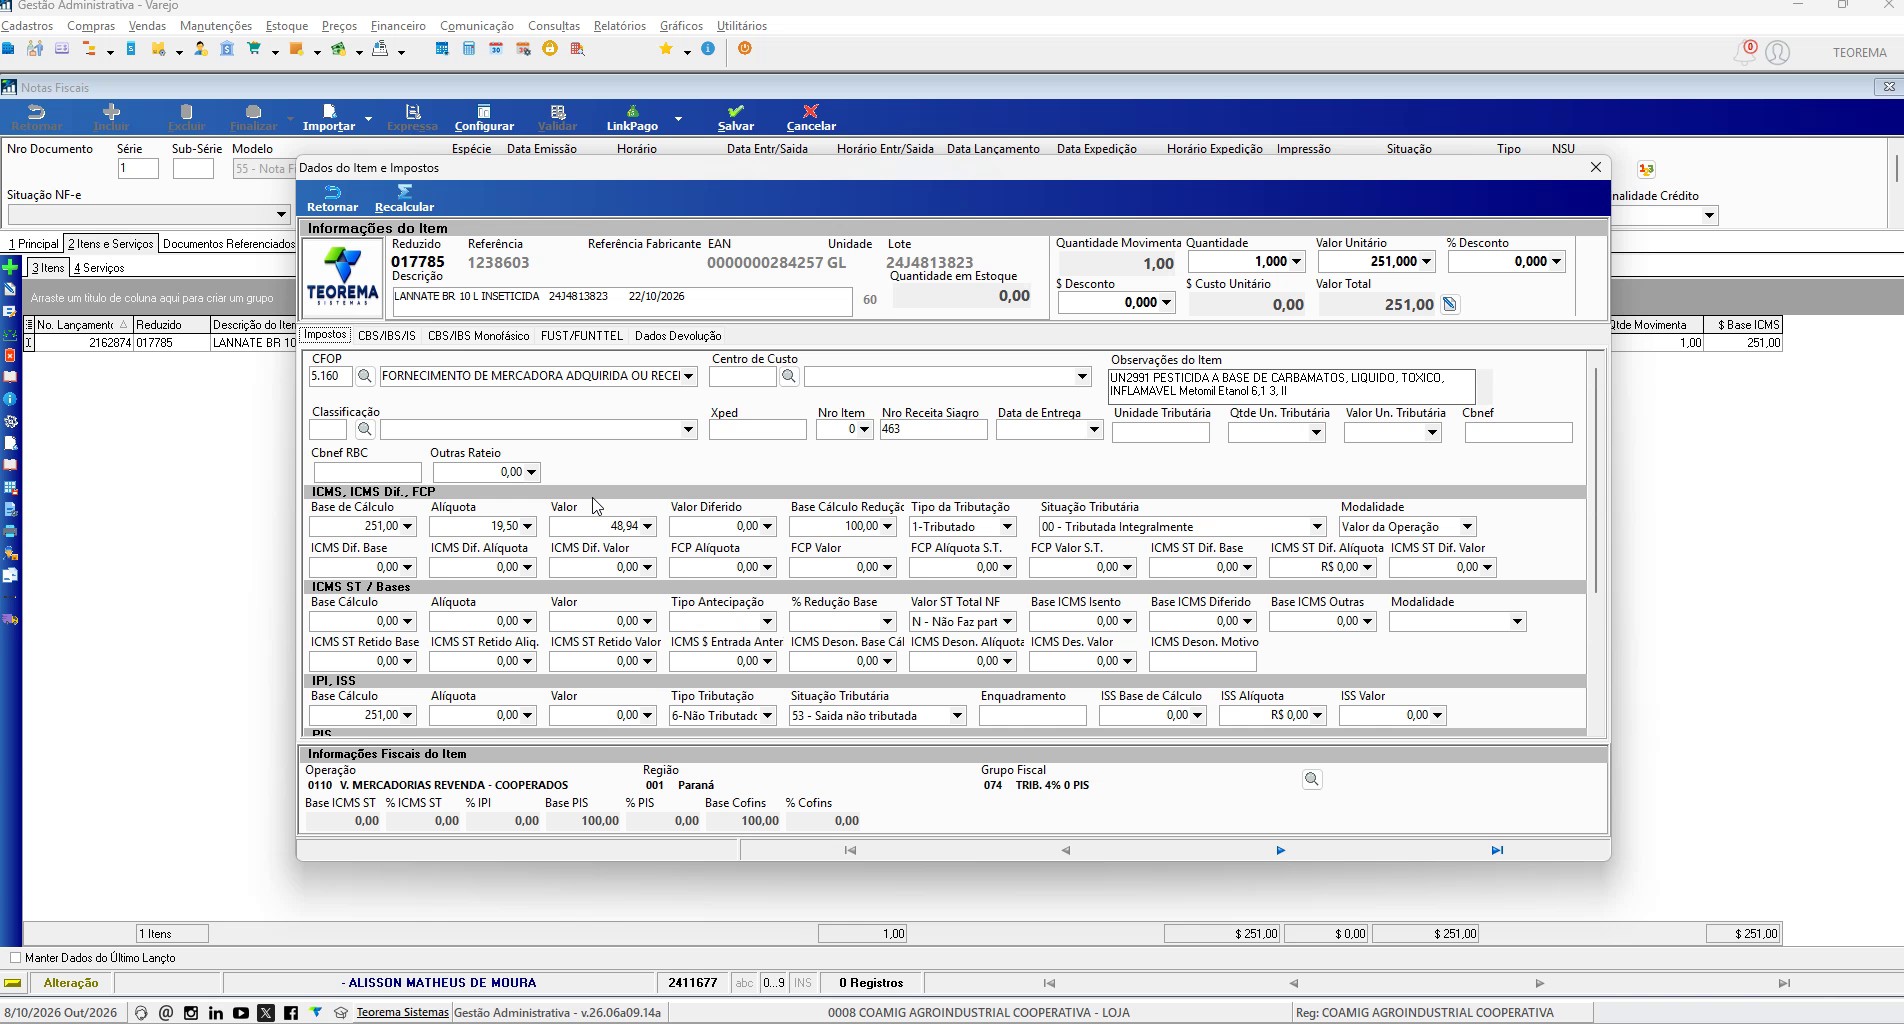Open CFOP search magnifier
1904x1024 pixels.
click(365, 376)
